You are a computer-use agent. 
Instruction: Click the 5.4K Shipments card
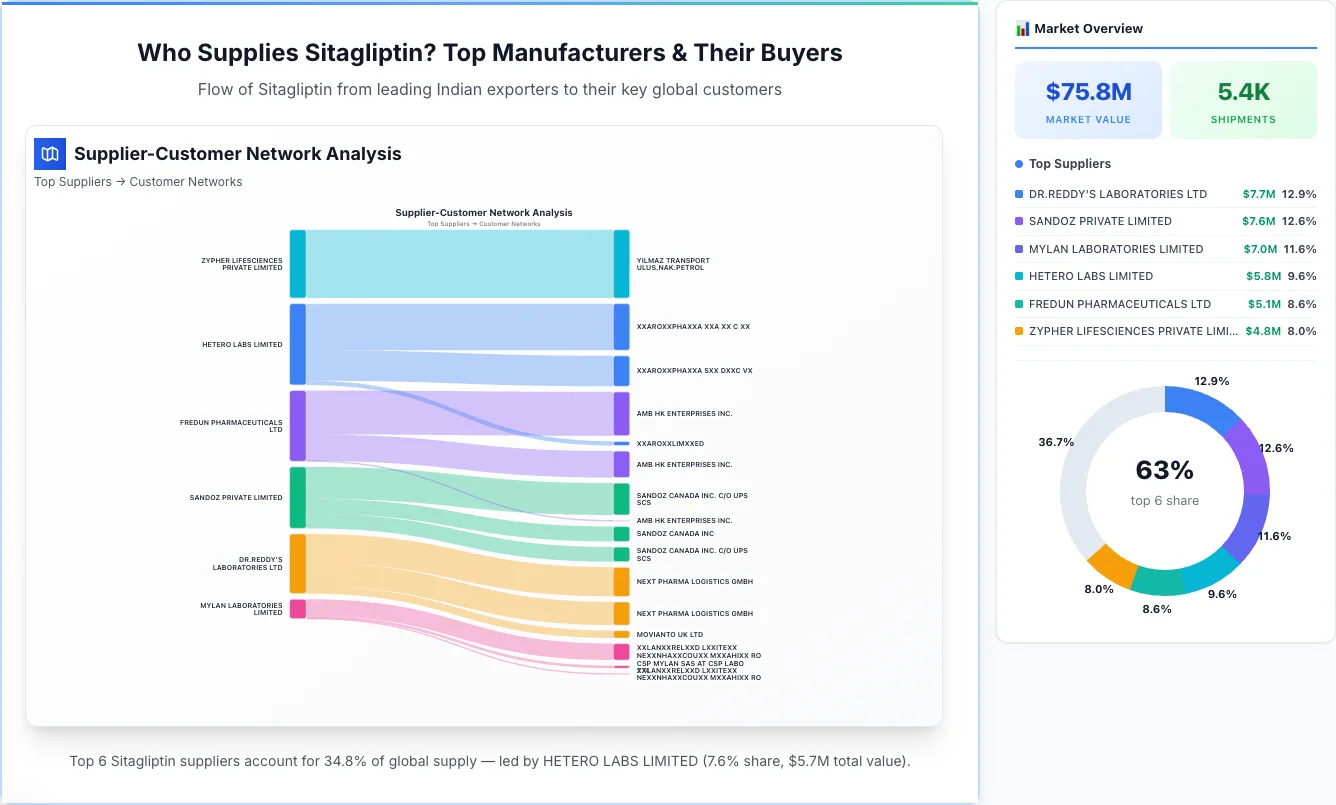tap(1243, 99)
